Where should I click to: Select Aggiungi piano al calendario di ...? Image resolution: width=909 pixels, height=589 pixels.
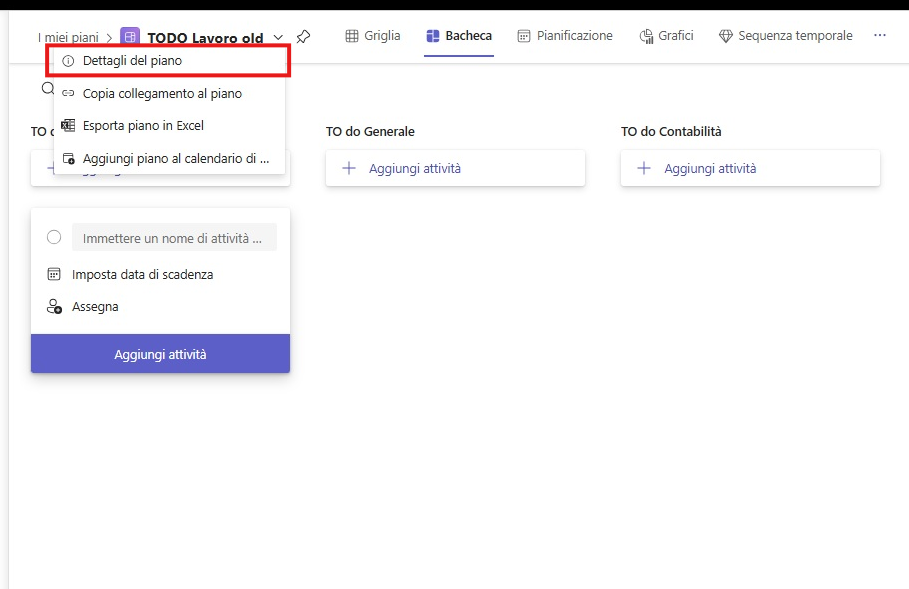pyautogui.click(x=169, y=158)
